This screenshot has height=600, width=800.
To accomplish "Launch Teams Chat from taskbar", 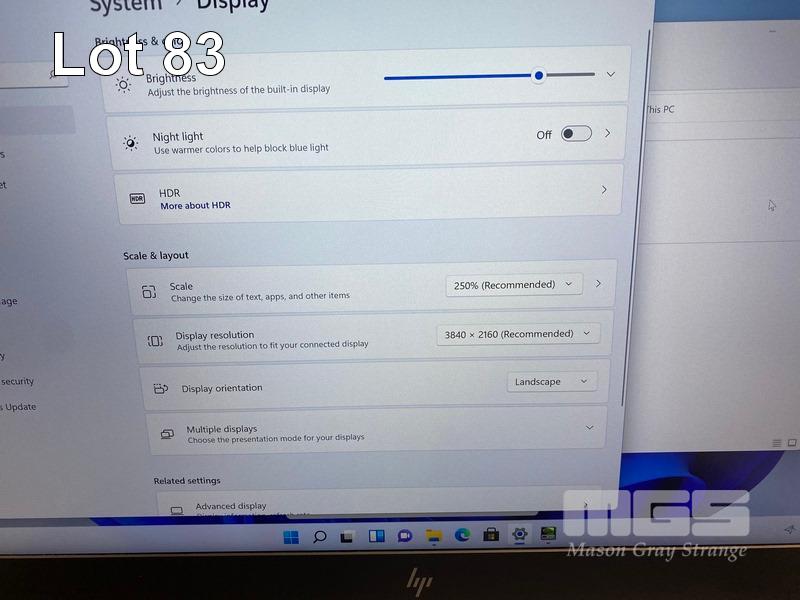I will pyautogui.click(x=405, y=536).
